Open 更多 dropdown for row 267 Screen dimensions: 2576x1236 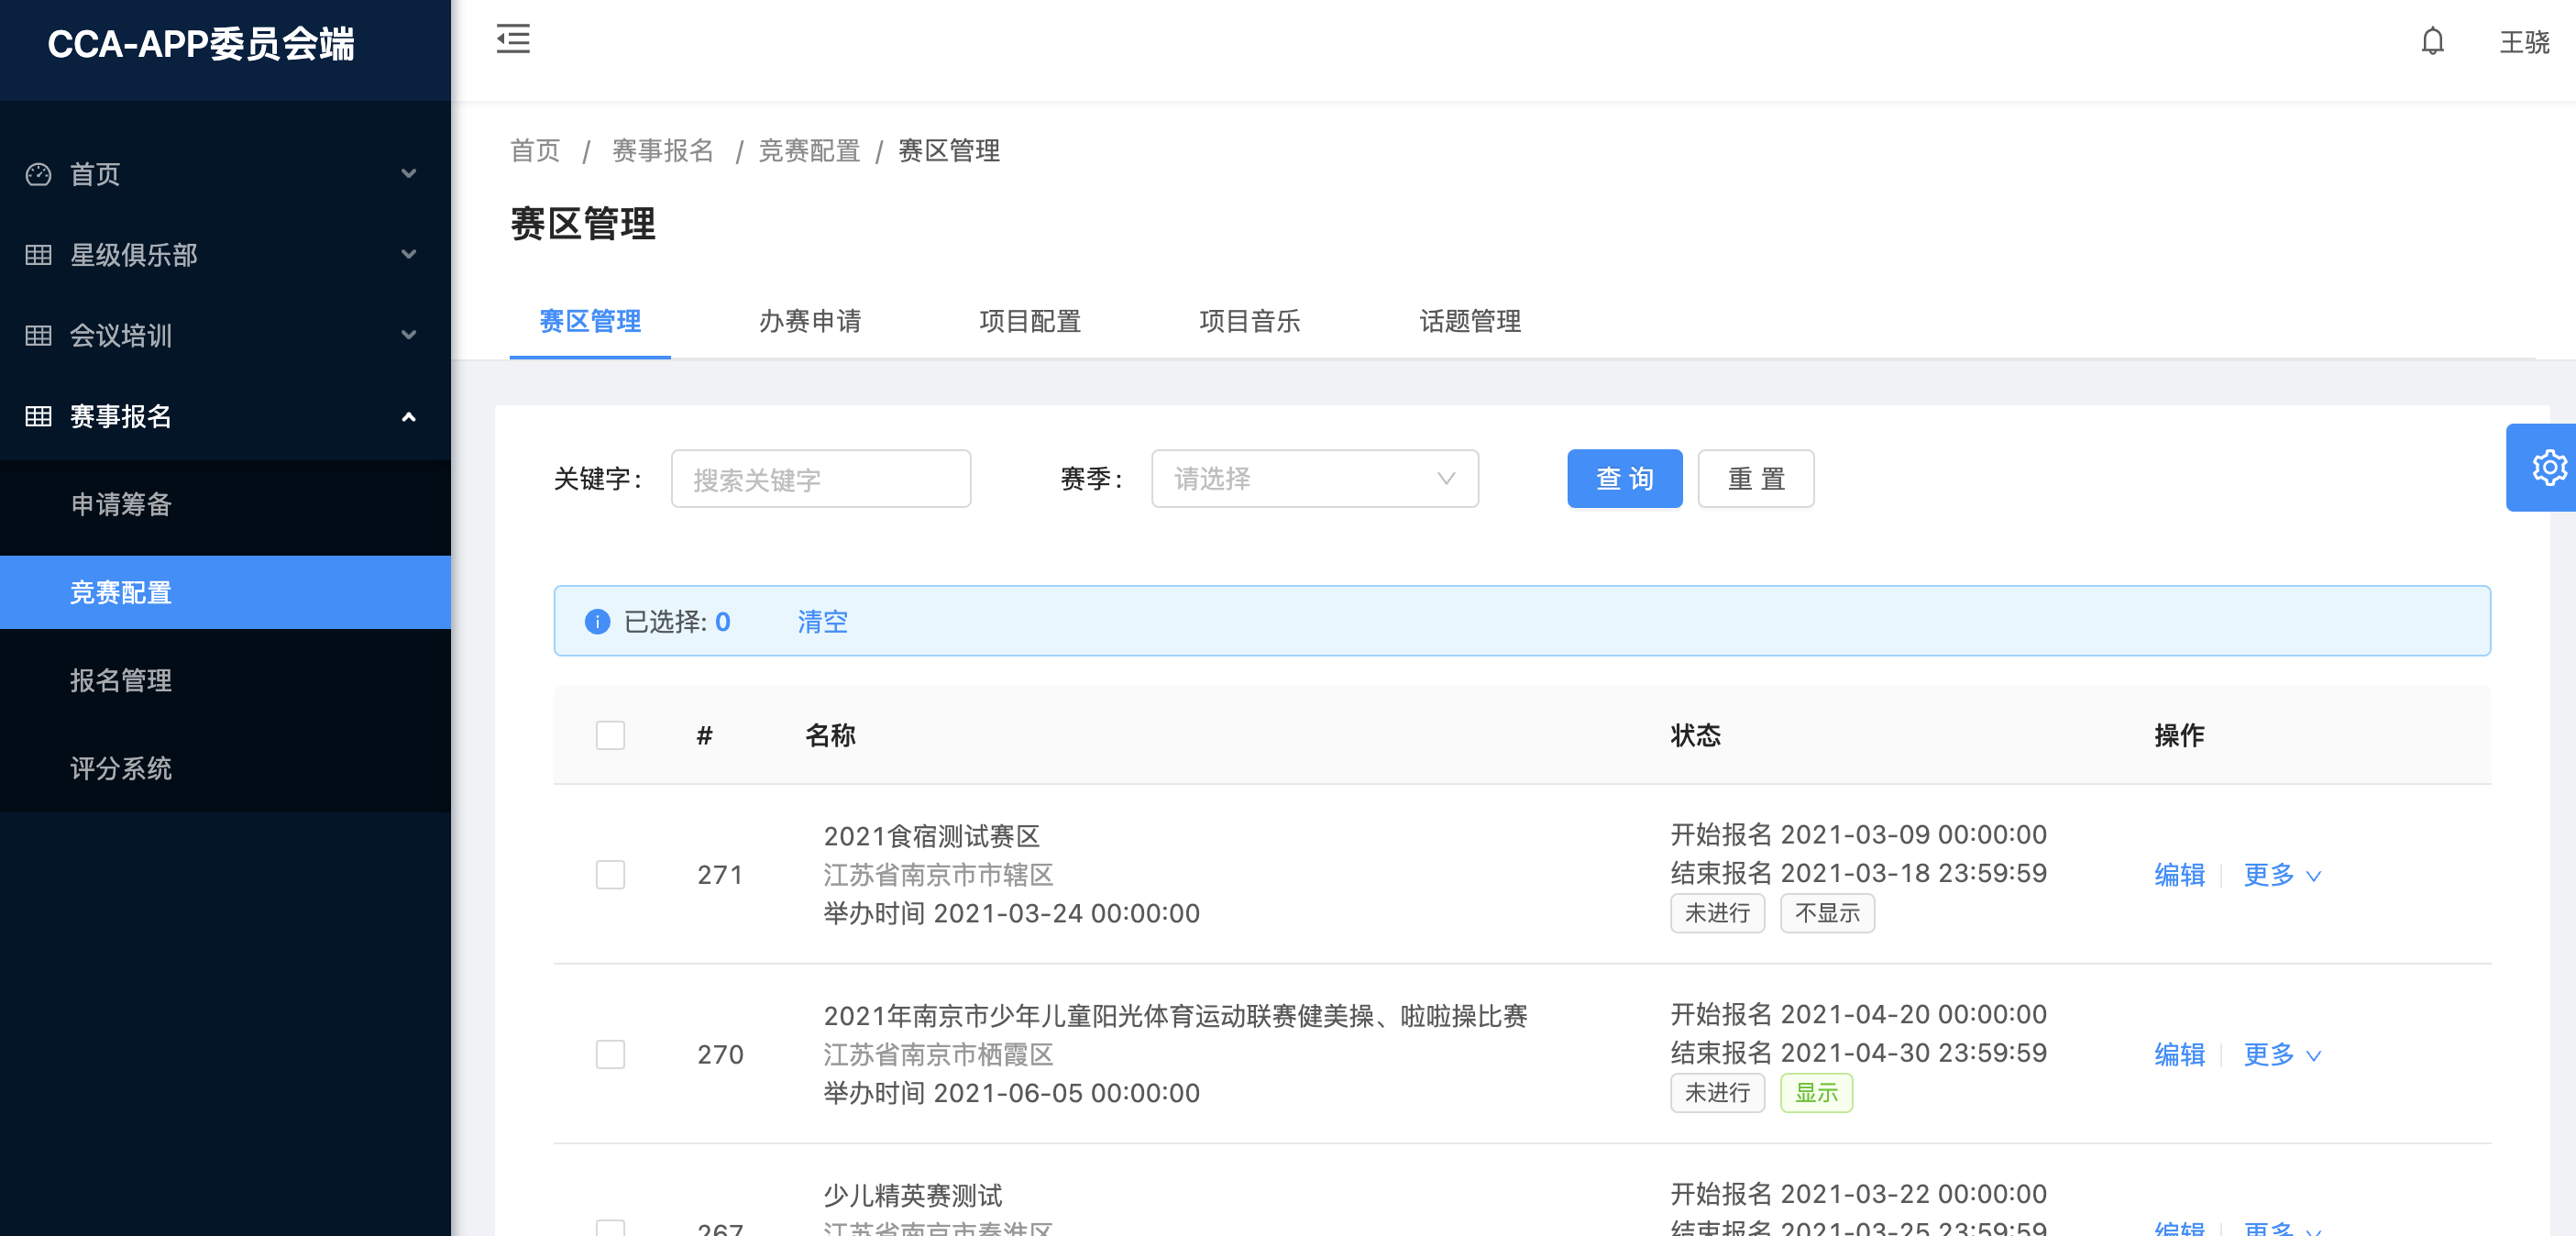[2281, 1228]
